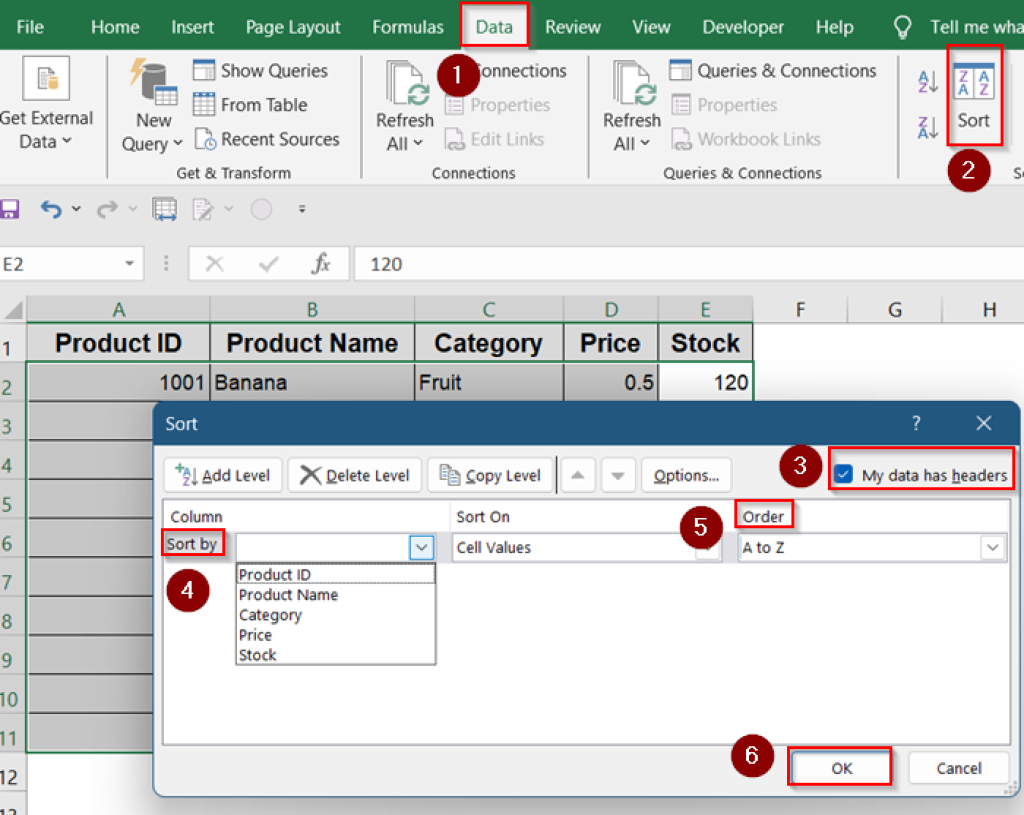
Task: Click the Sort icon in the ribbon
Action: click(x=973, y=96)
